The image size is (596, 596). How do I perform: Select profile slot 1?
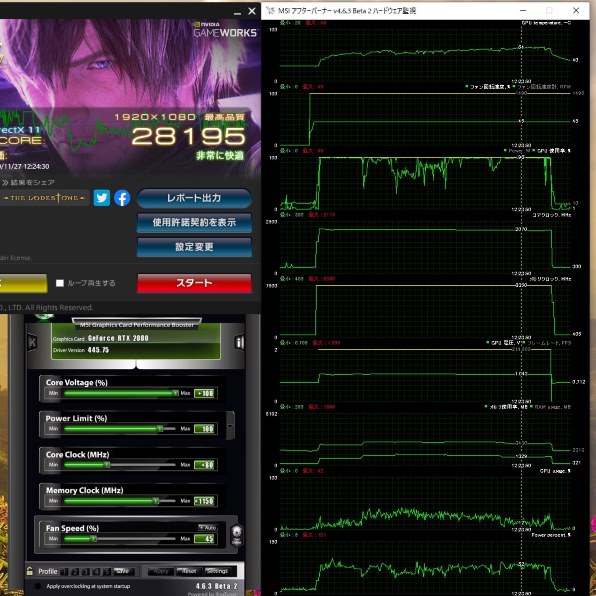65,571
